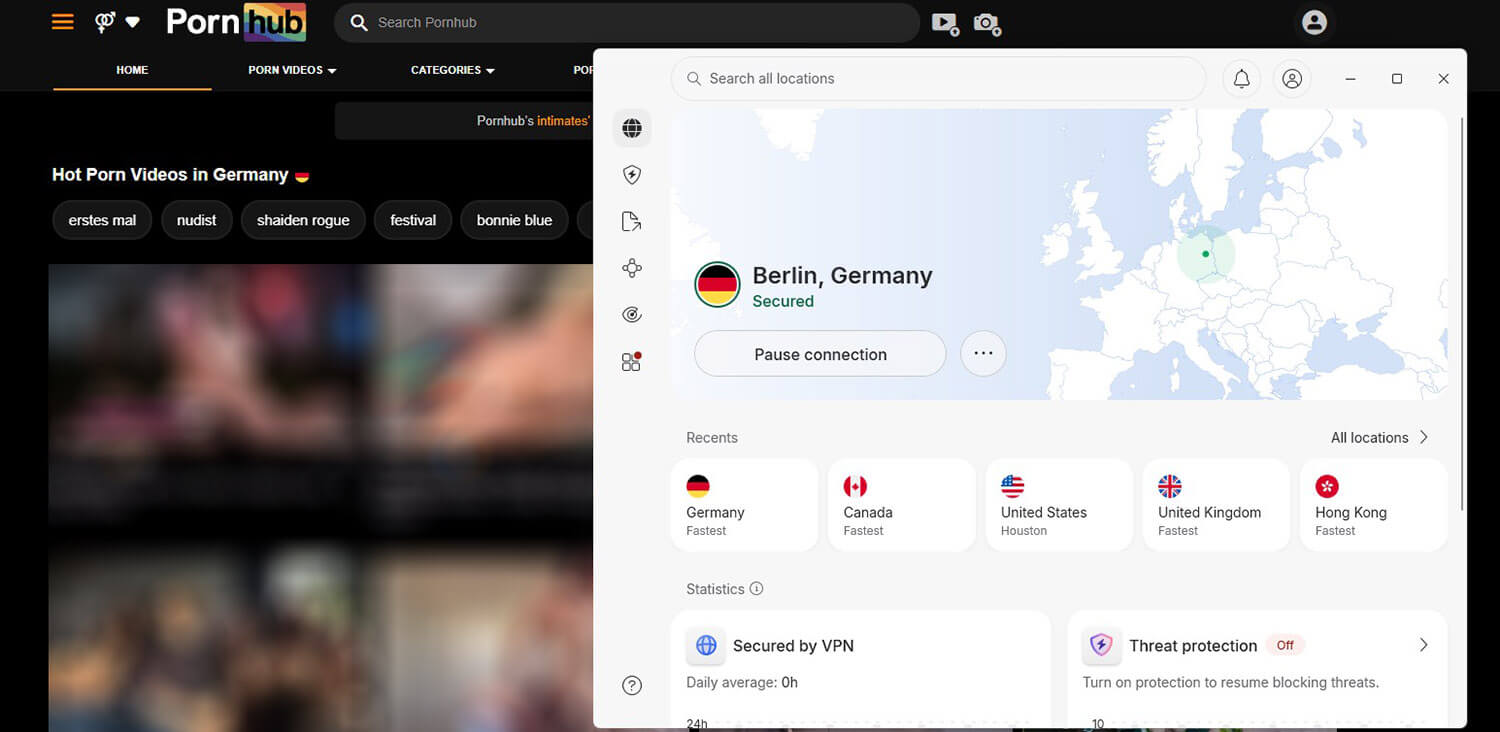The height and width of the screenshot is (732, 1500).
Task: Click 'Secured' status text under Berlin
Action: pos(783,301)
